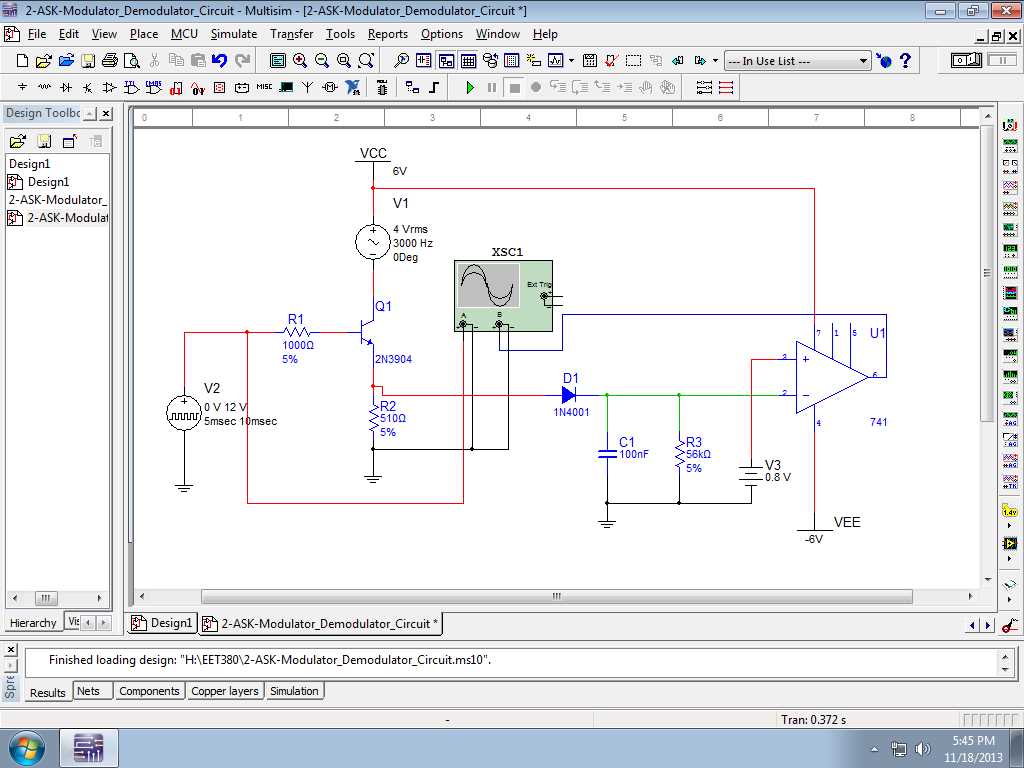This screenshot has height=768, width=1024.
Task: Open the Copper layers tab
Action: (225, 691)
